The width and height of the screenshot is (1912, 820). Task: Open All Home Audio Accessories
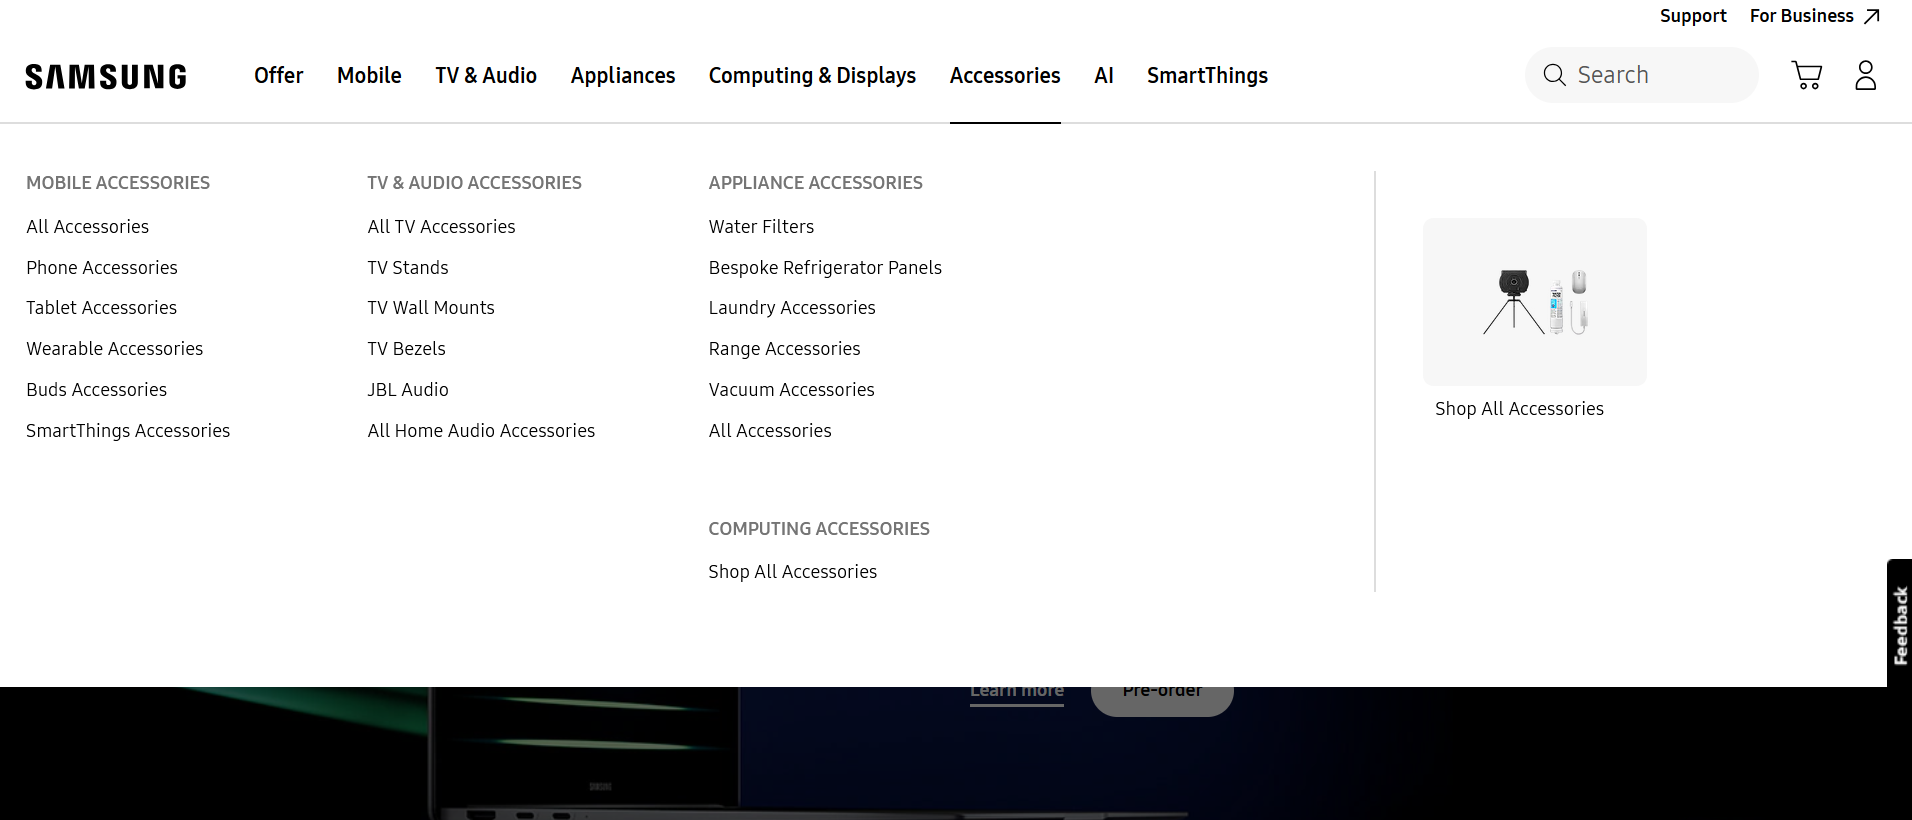[x=481, y=431]
